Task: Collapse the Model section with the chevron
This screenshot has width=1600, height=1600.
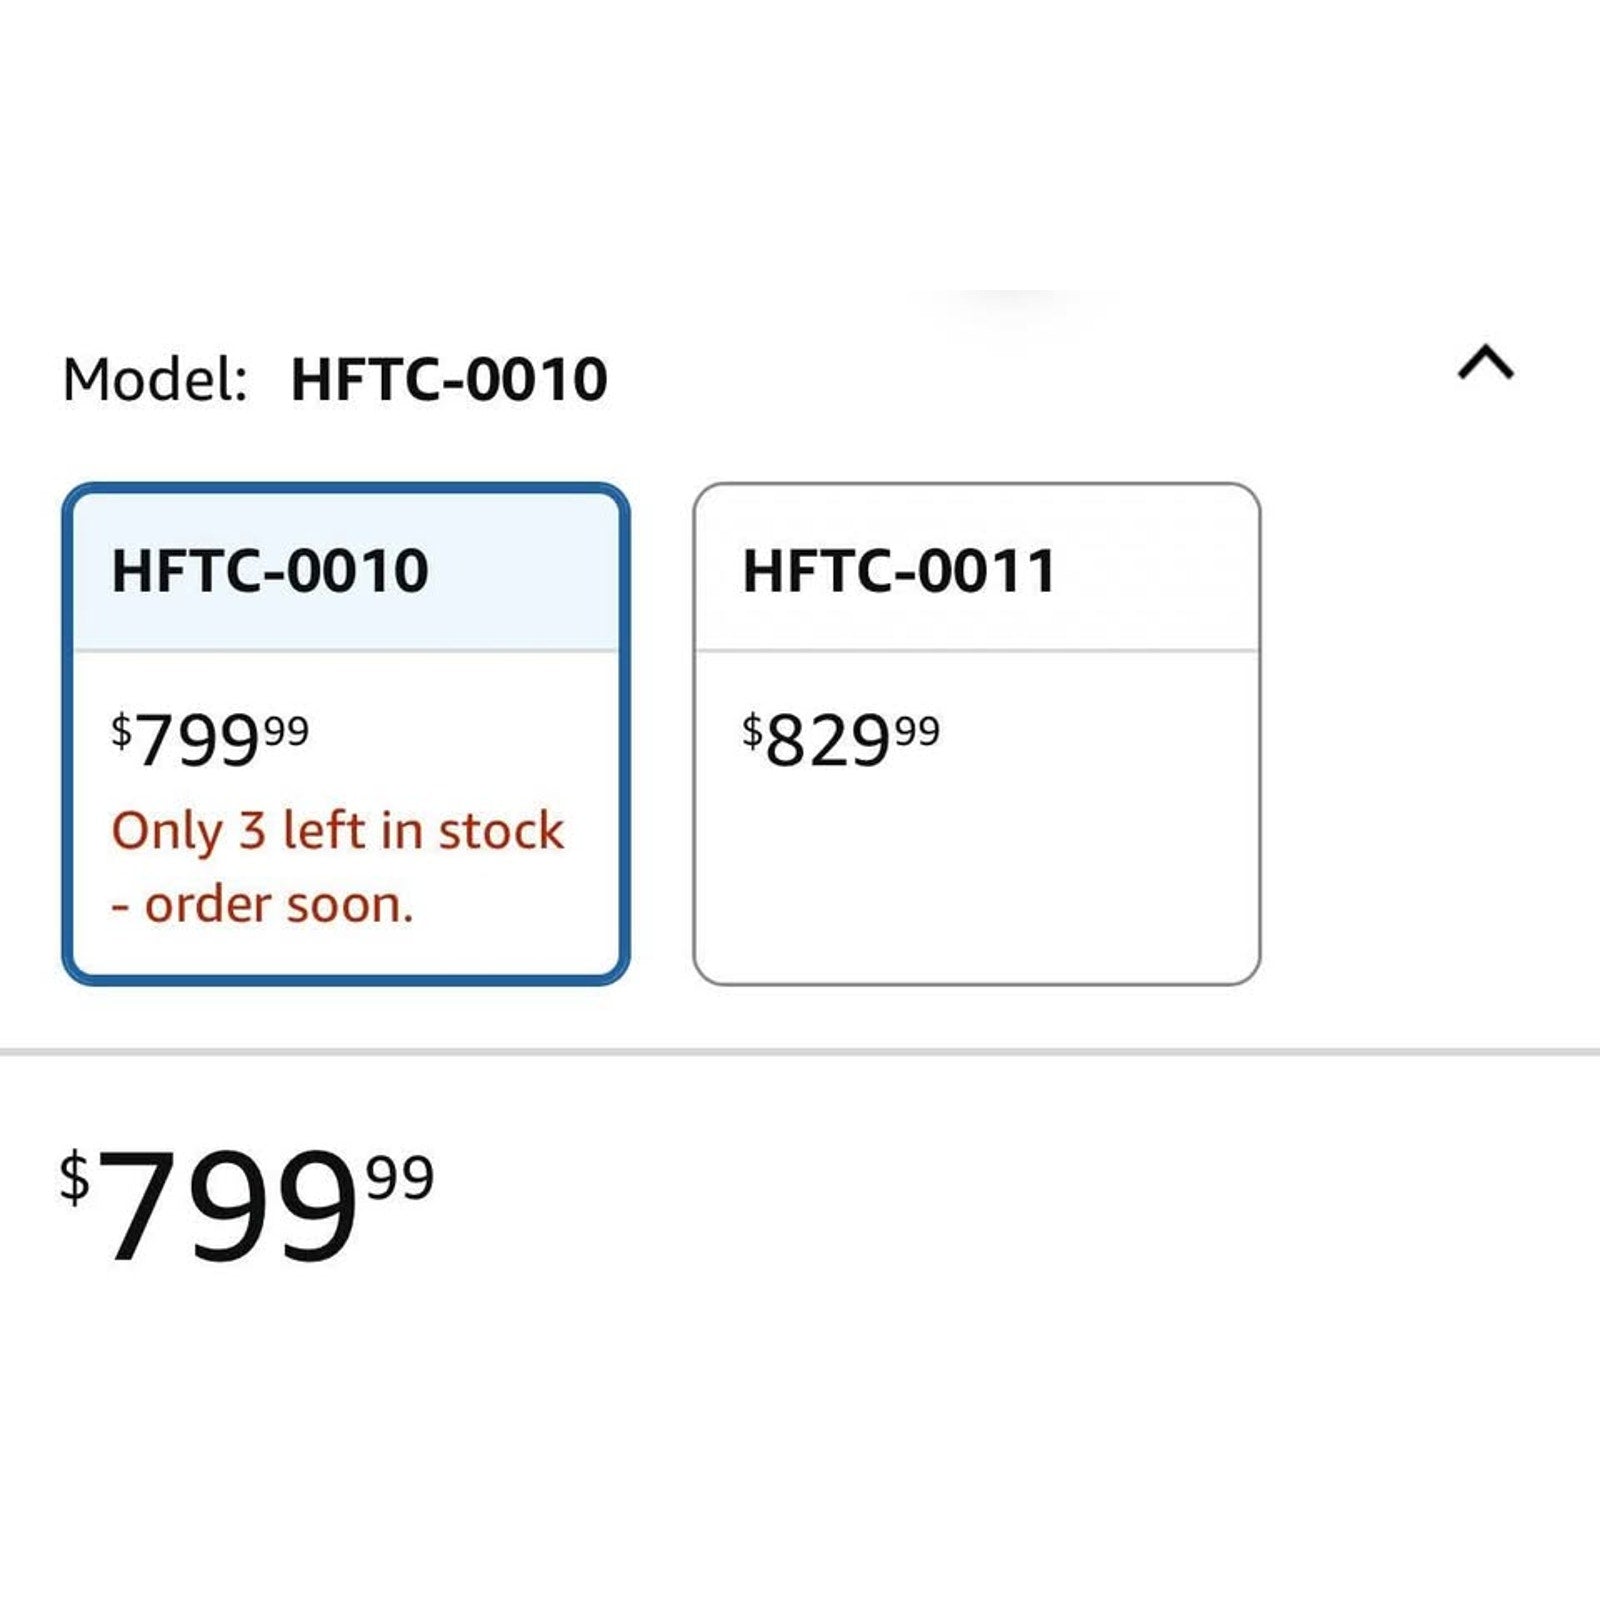Action: [1485, 363]
